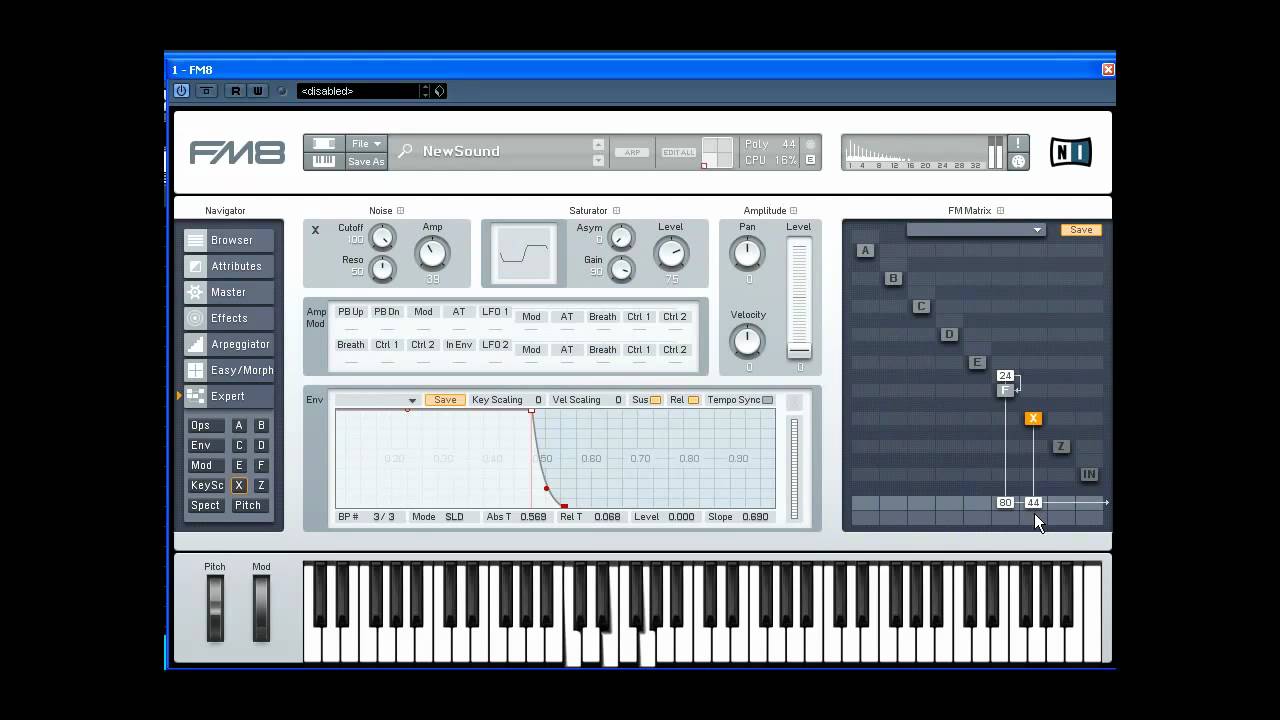Select operator F in navigator
The image size is (1280, 720).
coord(261,466)
